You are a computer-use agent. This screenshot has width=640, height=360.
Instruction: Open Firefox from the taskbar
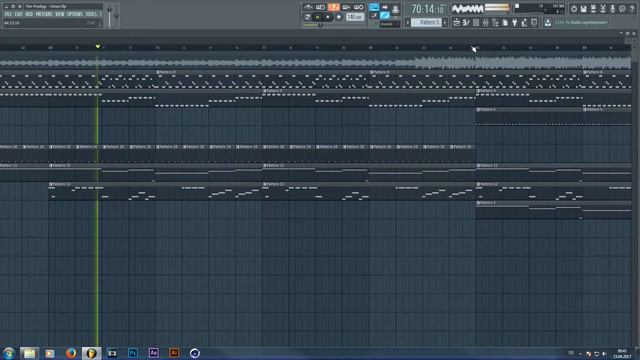point(71,353)
